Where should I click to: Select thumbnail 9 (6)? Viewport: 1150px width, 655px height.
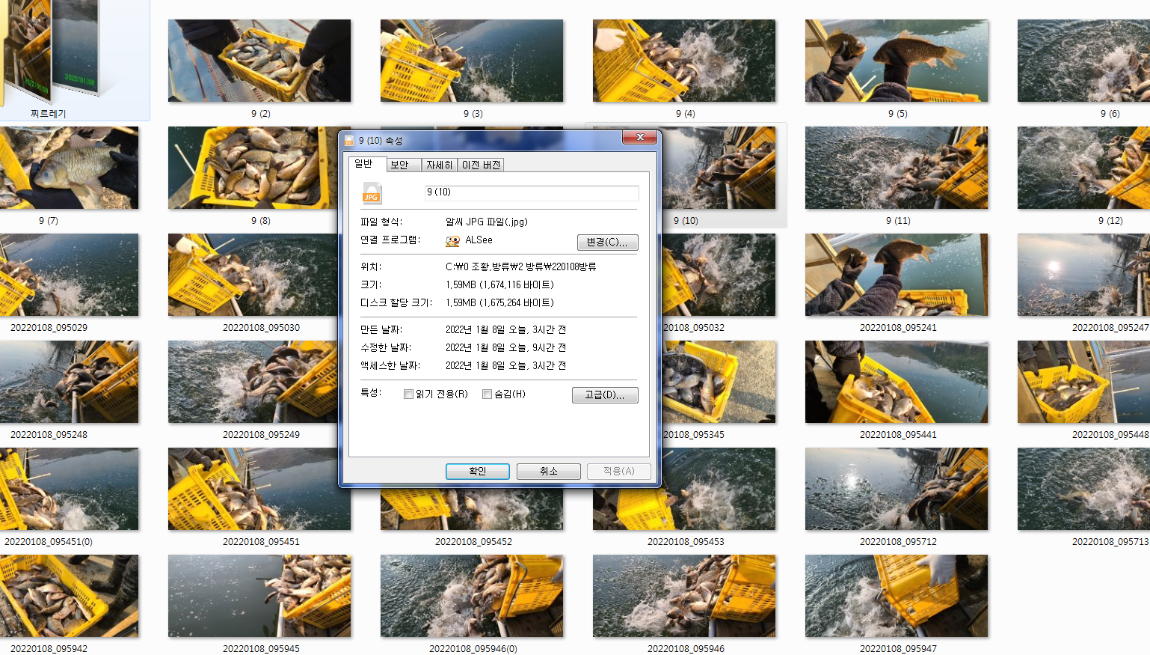click(1084, 61)
